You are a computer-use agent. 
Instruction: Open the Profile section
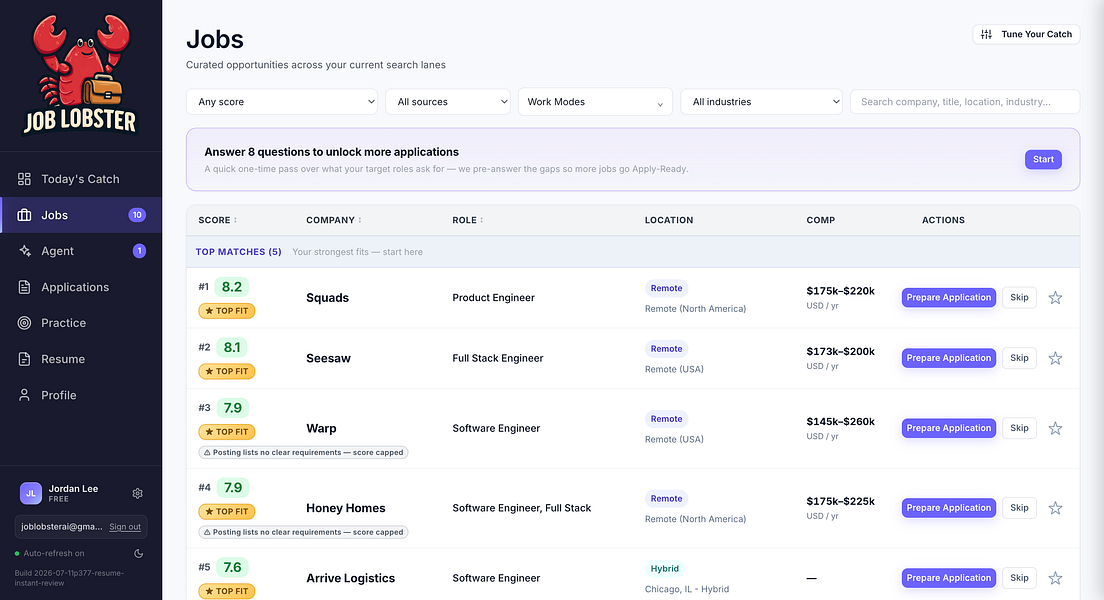[x=81, y=395]
